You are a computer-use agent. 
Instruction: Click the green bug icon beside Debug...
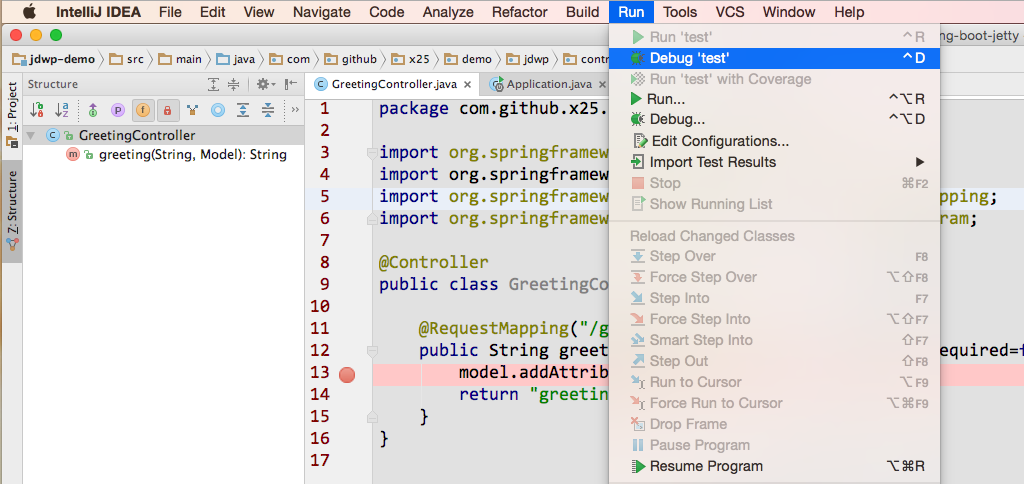click(x=637, y=120)
